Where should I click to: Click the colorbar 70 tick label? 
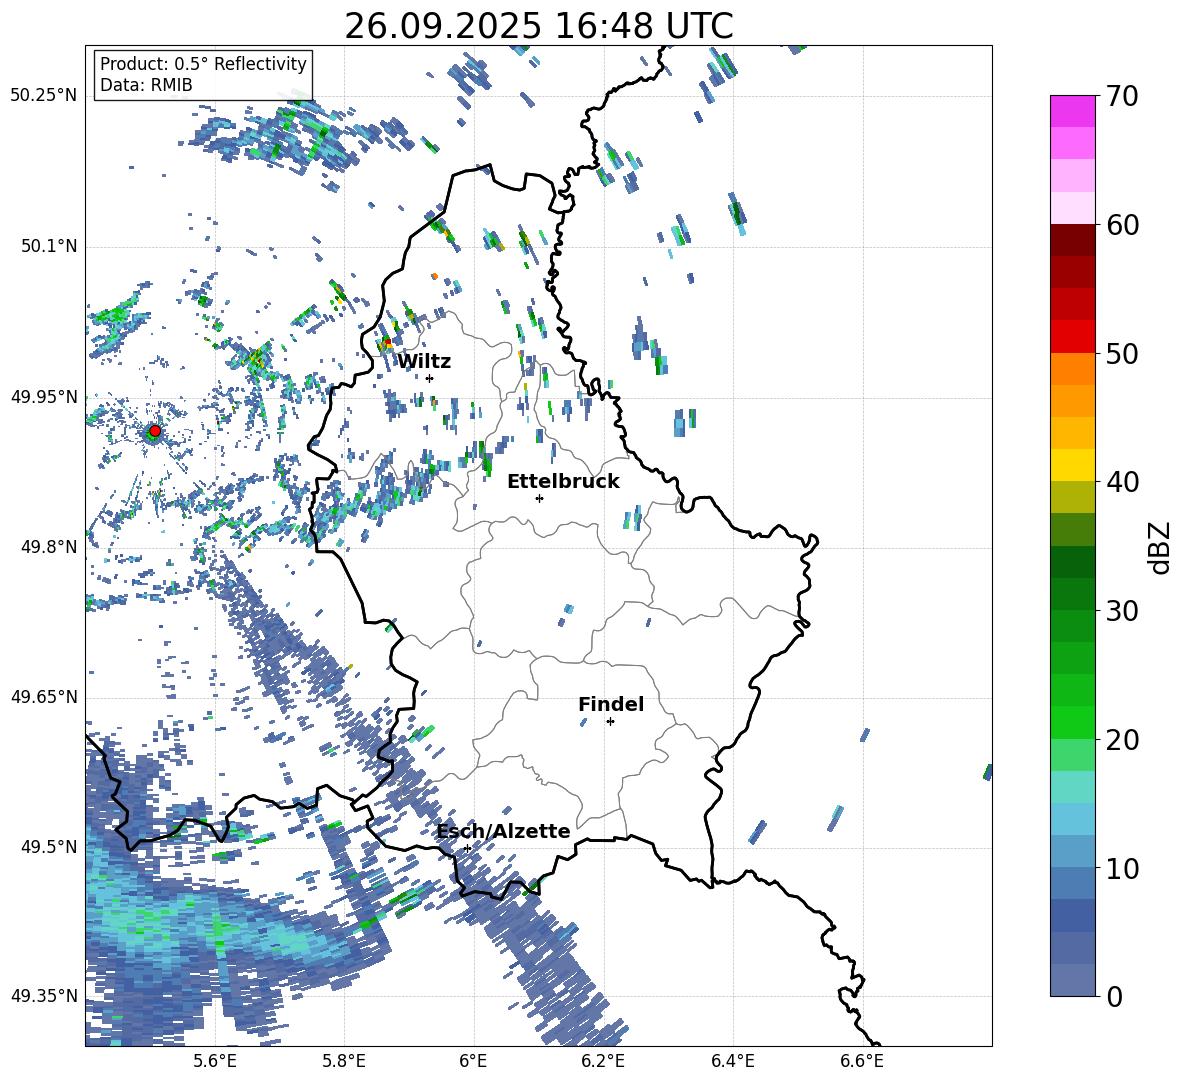1123,96
